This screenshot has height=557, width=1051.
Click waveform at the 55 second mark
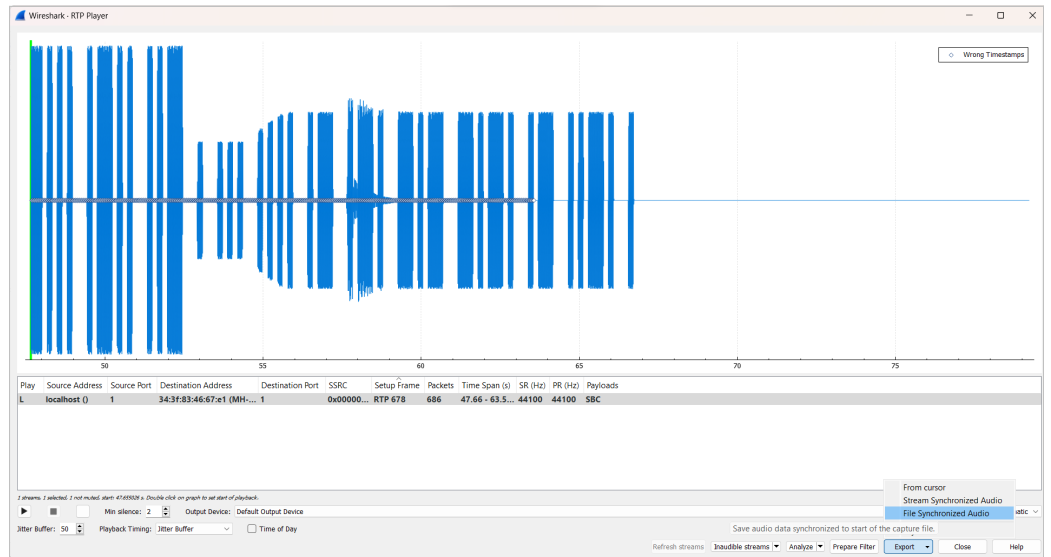263,200
